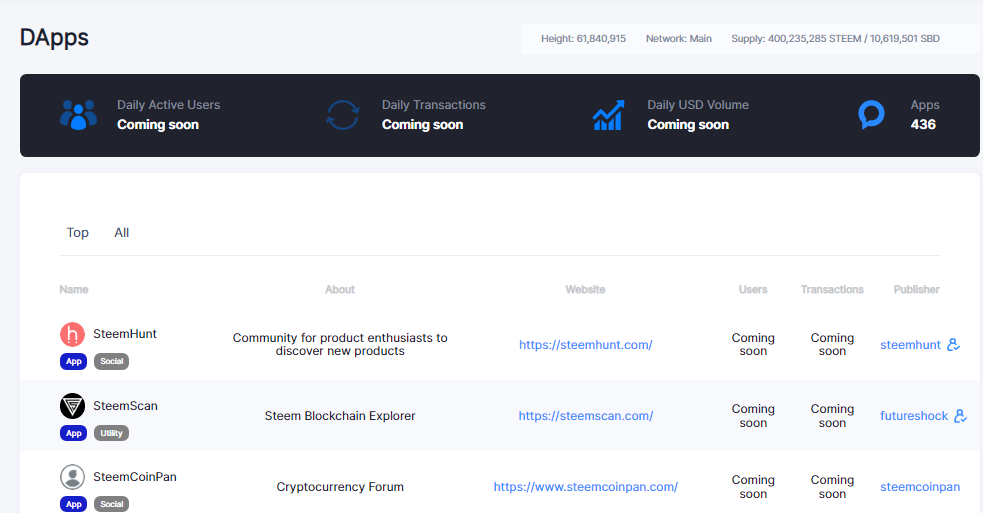Click the user icon beside futureshock publisher
Image resolution: width=983 pixels, height=513 pixels.
960,416
